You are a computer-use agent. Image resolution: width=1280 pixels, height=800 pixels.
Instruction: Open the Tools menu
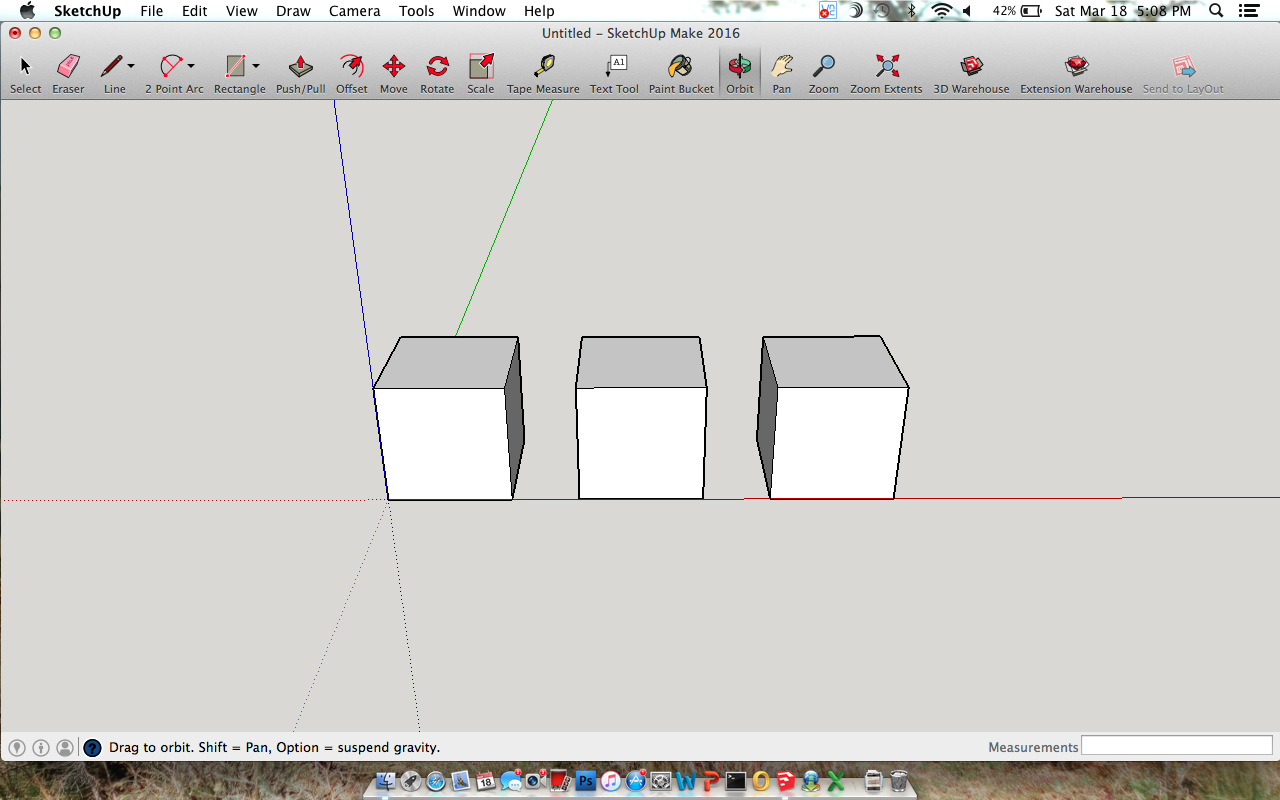click(x=416, y=11)
